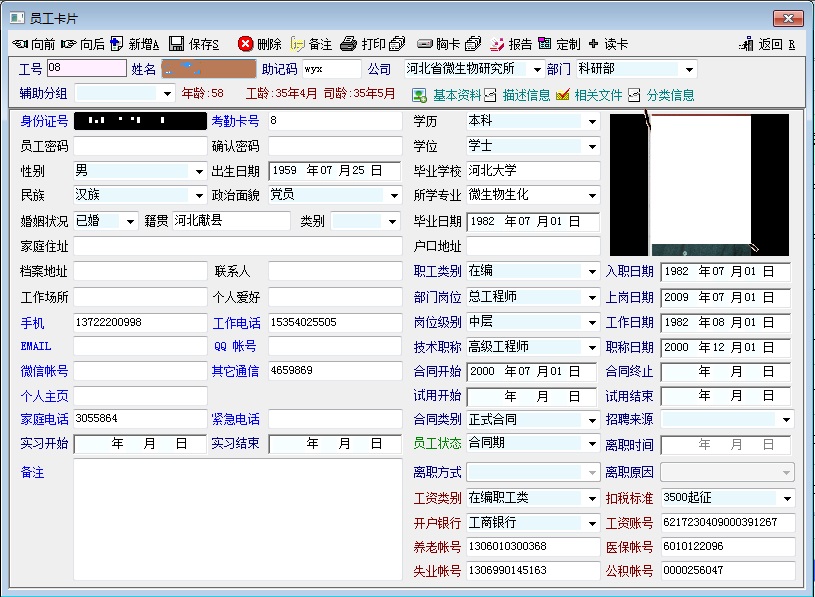Open the 性别 (gender) dropdown
Image resolution: width=815 pixels, height=597 pixels.
coord(198,171)
